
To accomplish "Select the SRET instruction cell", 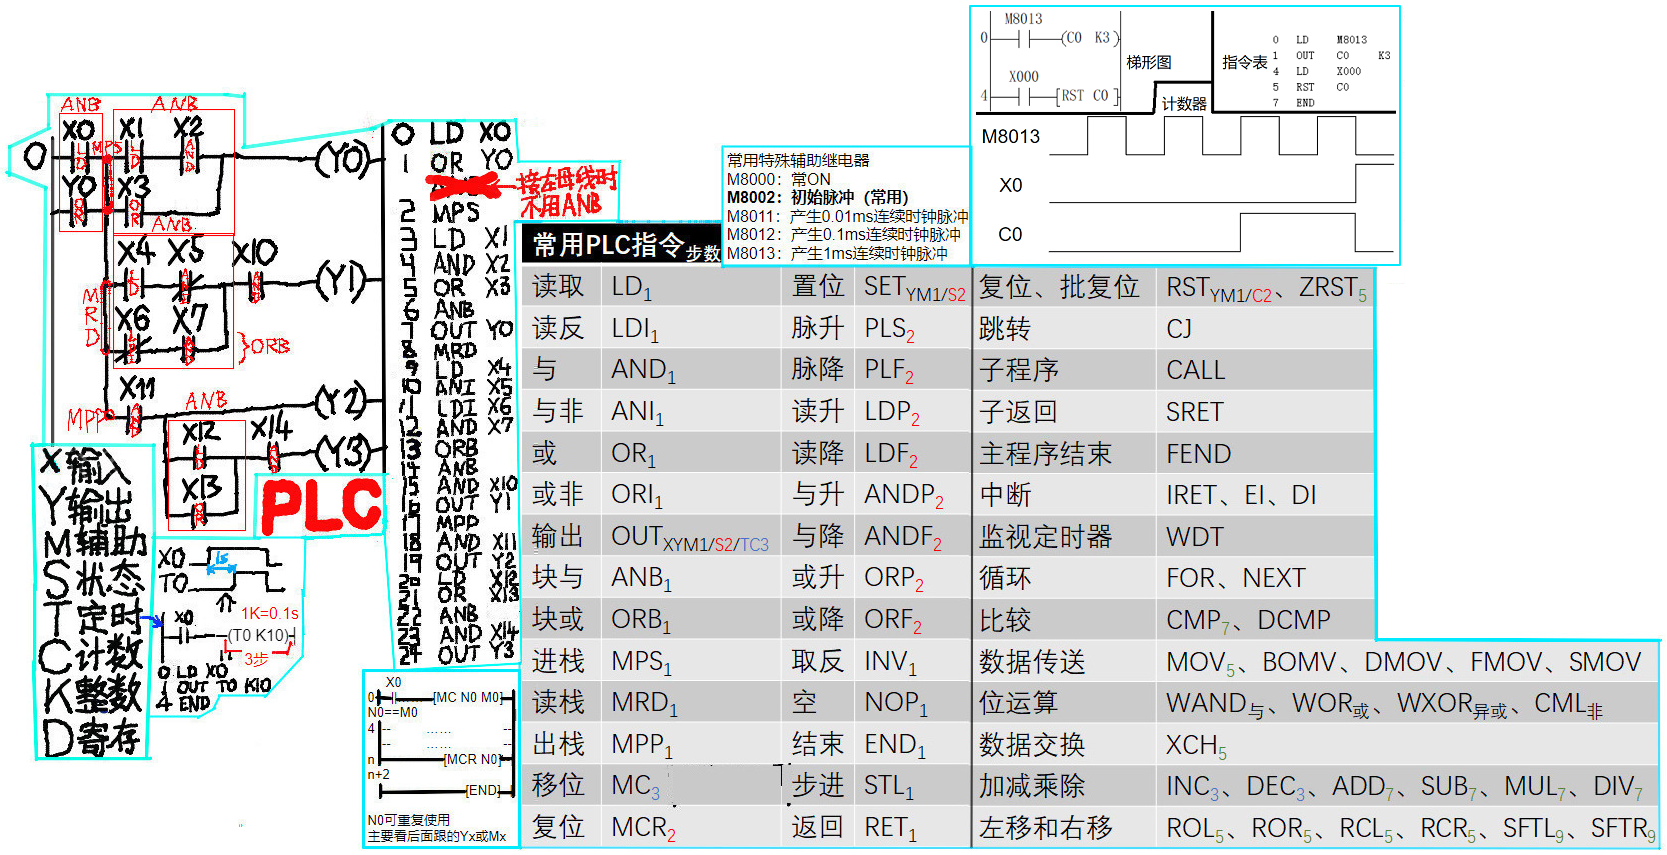I will point(1265,412).
